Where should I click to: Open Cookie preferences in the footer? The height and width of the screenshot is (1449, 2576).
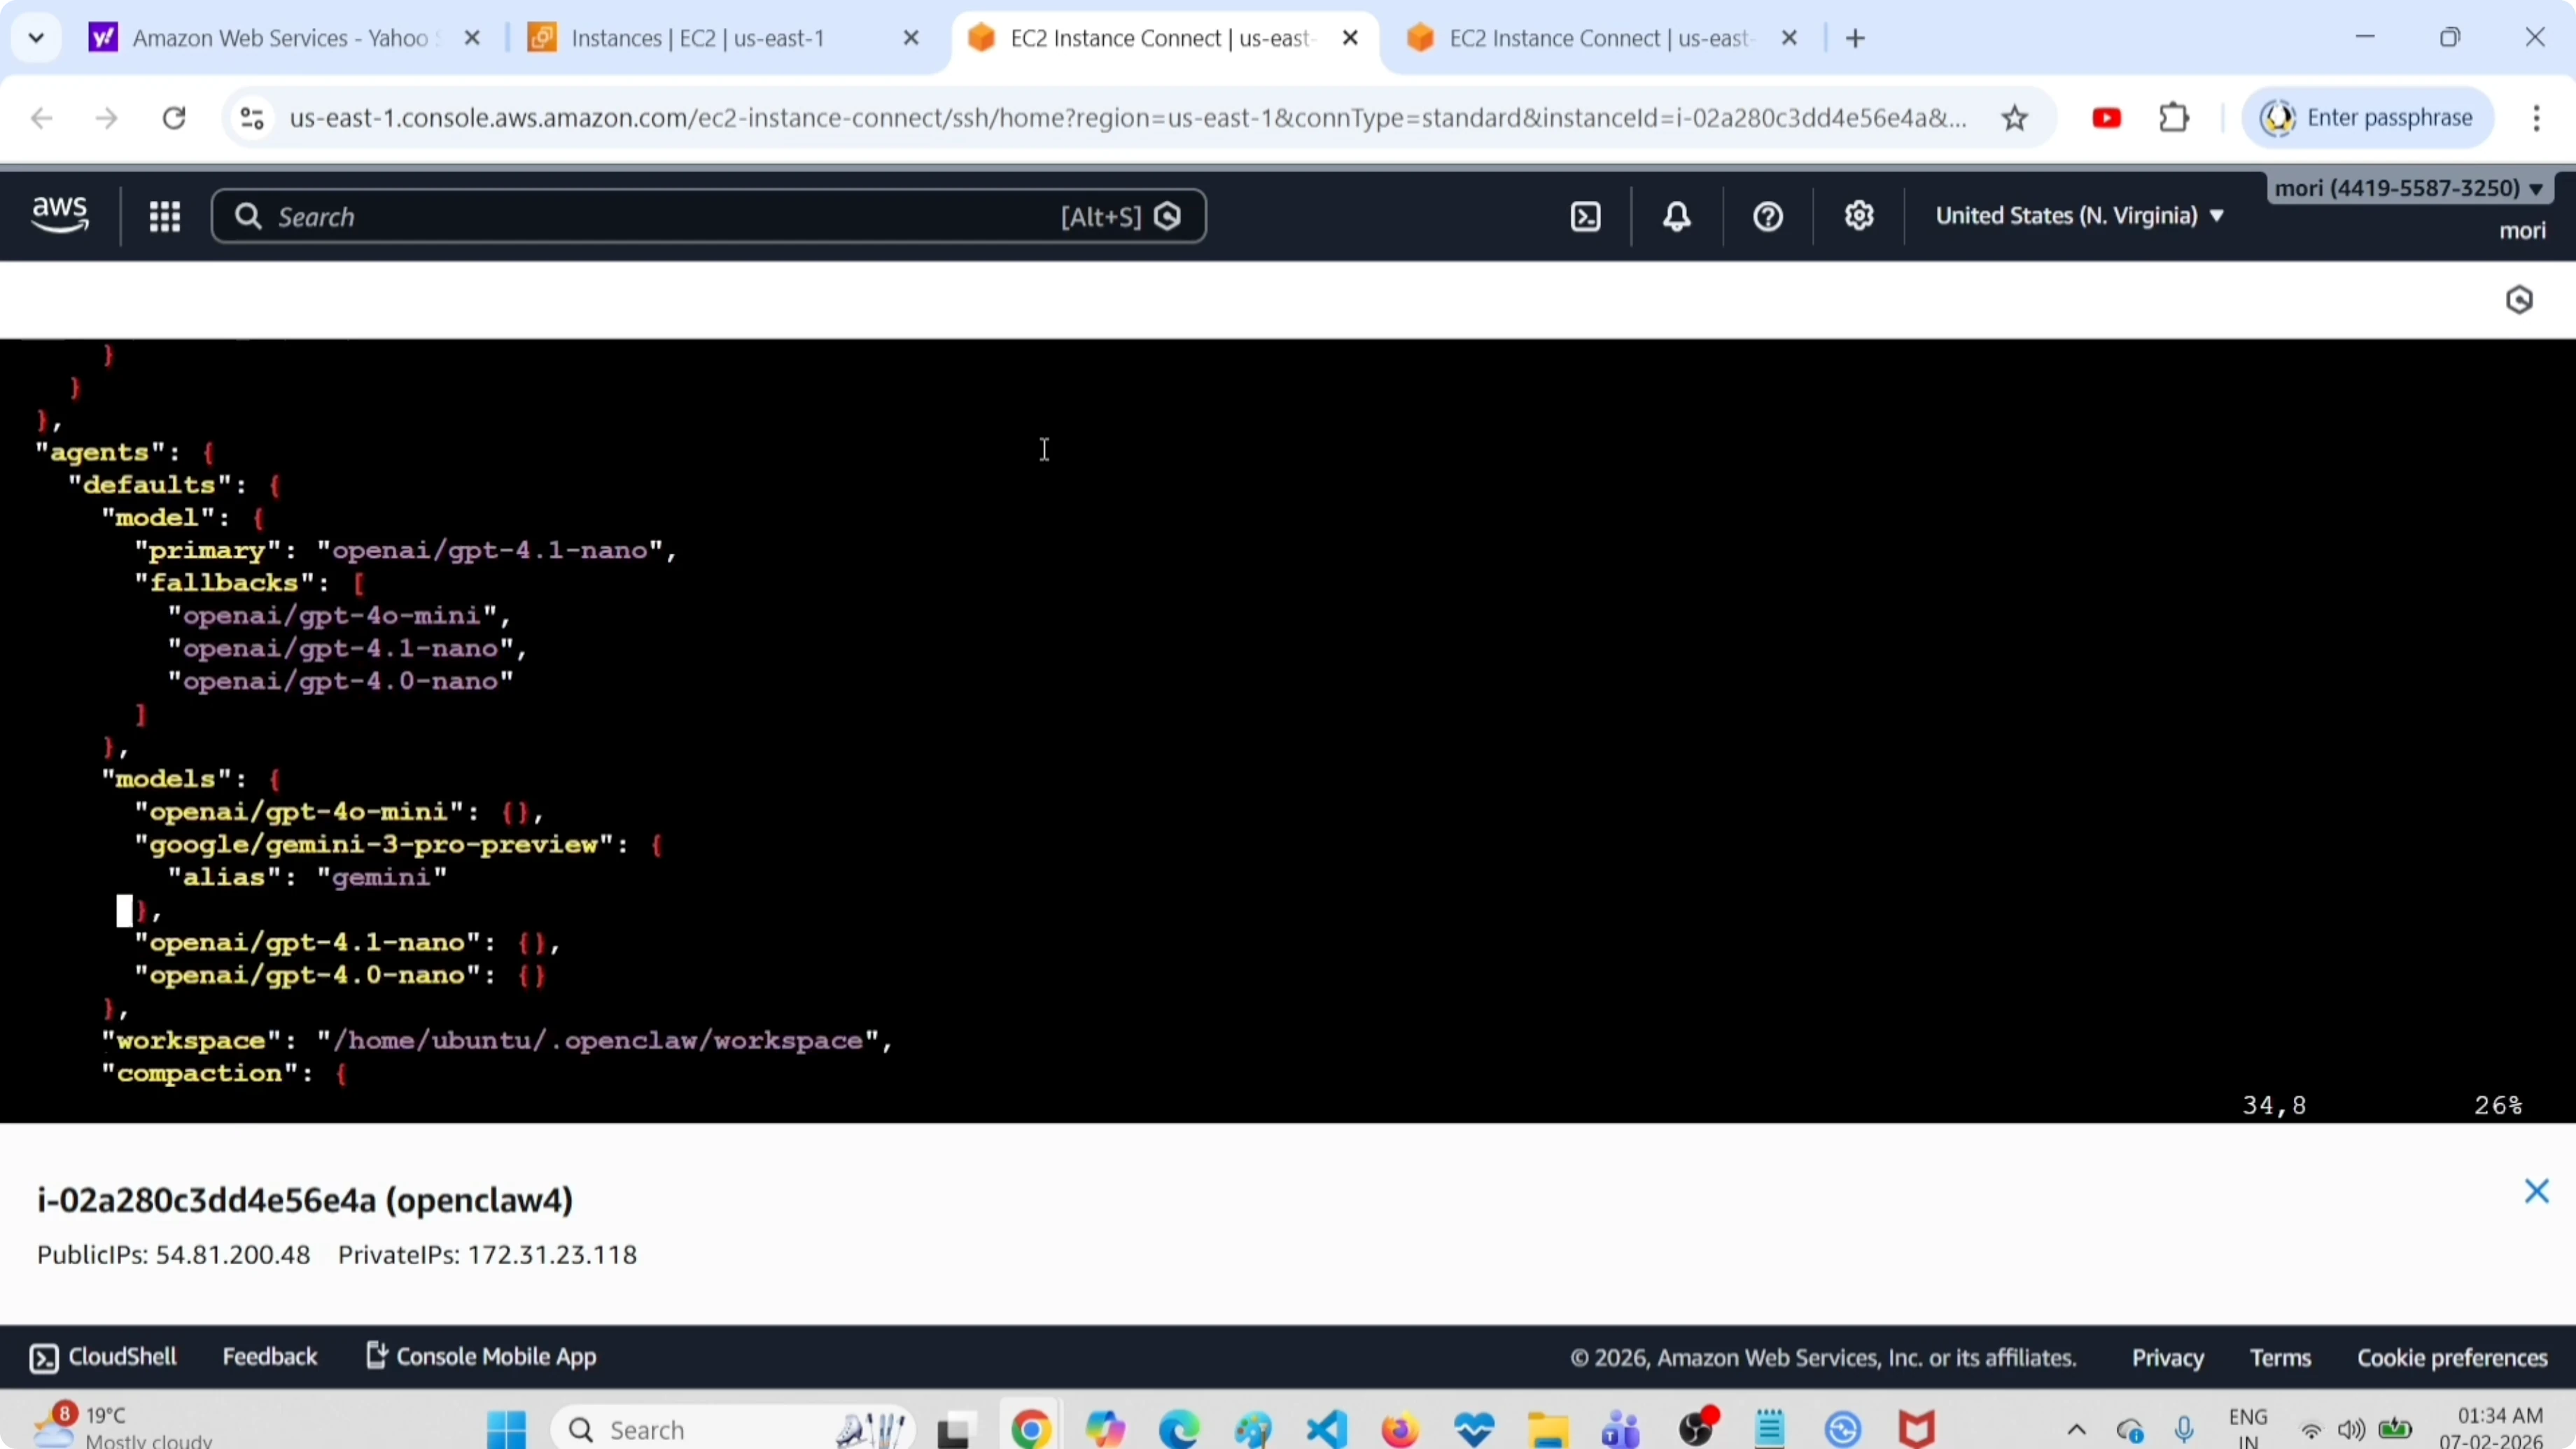[2452, 1357]
